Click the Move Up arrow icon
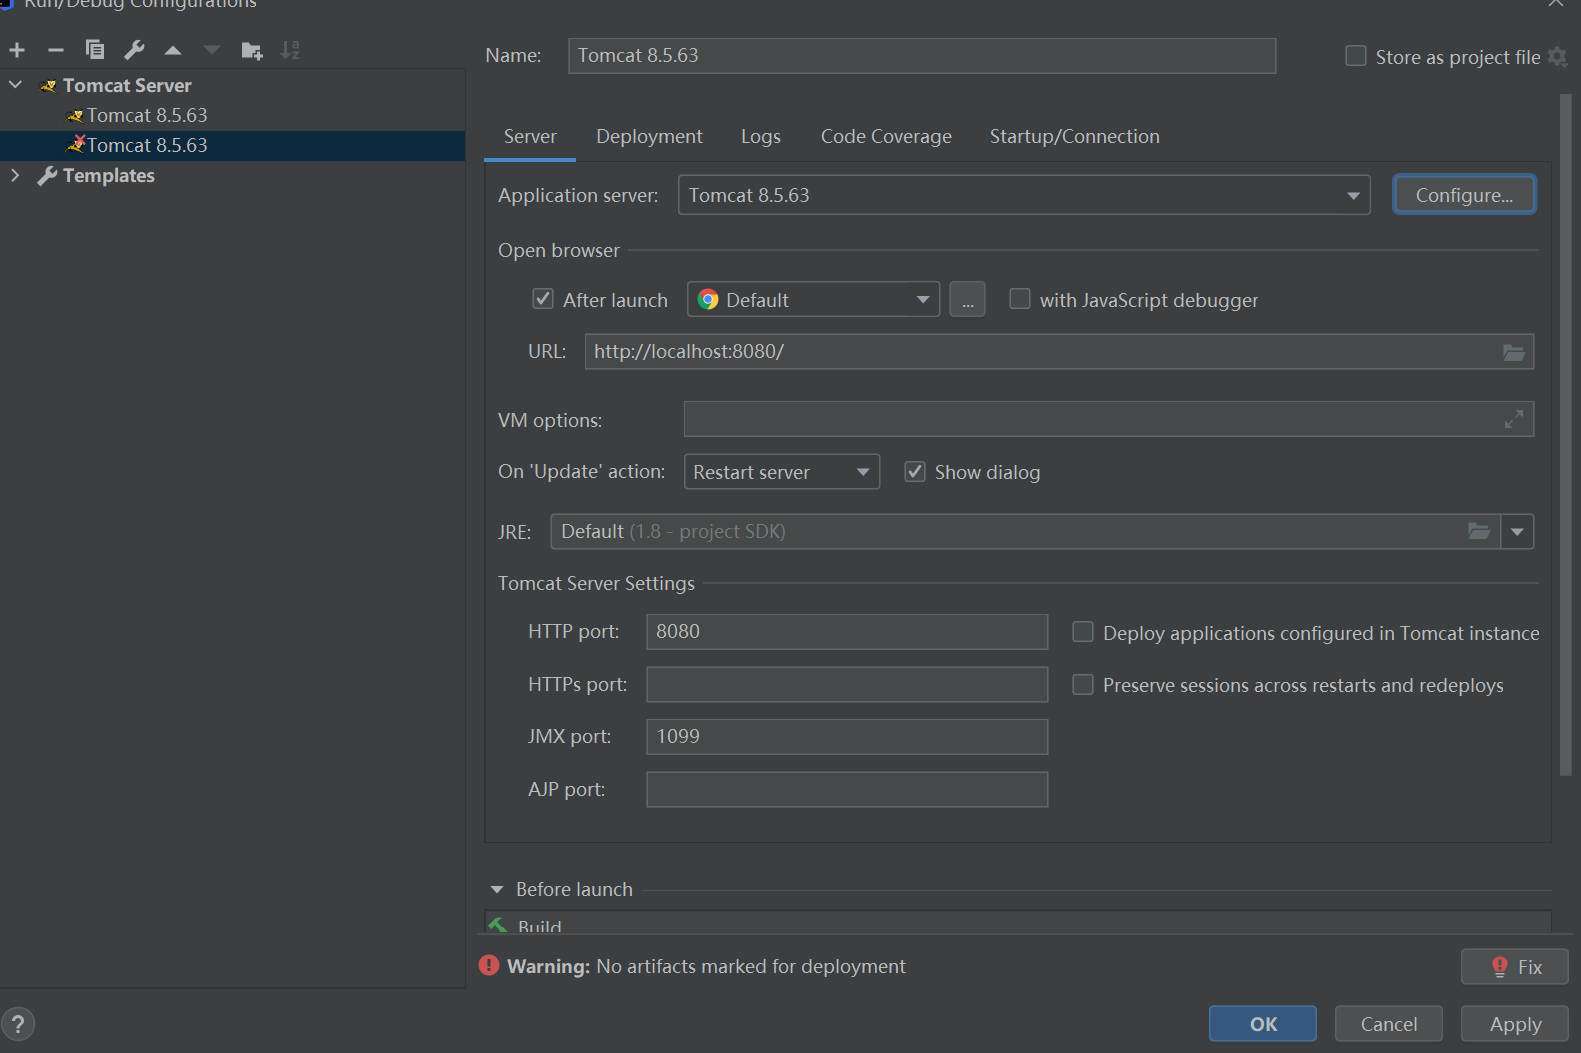 (x=173, y=50)
